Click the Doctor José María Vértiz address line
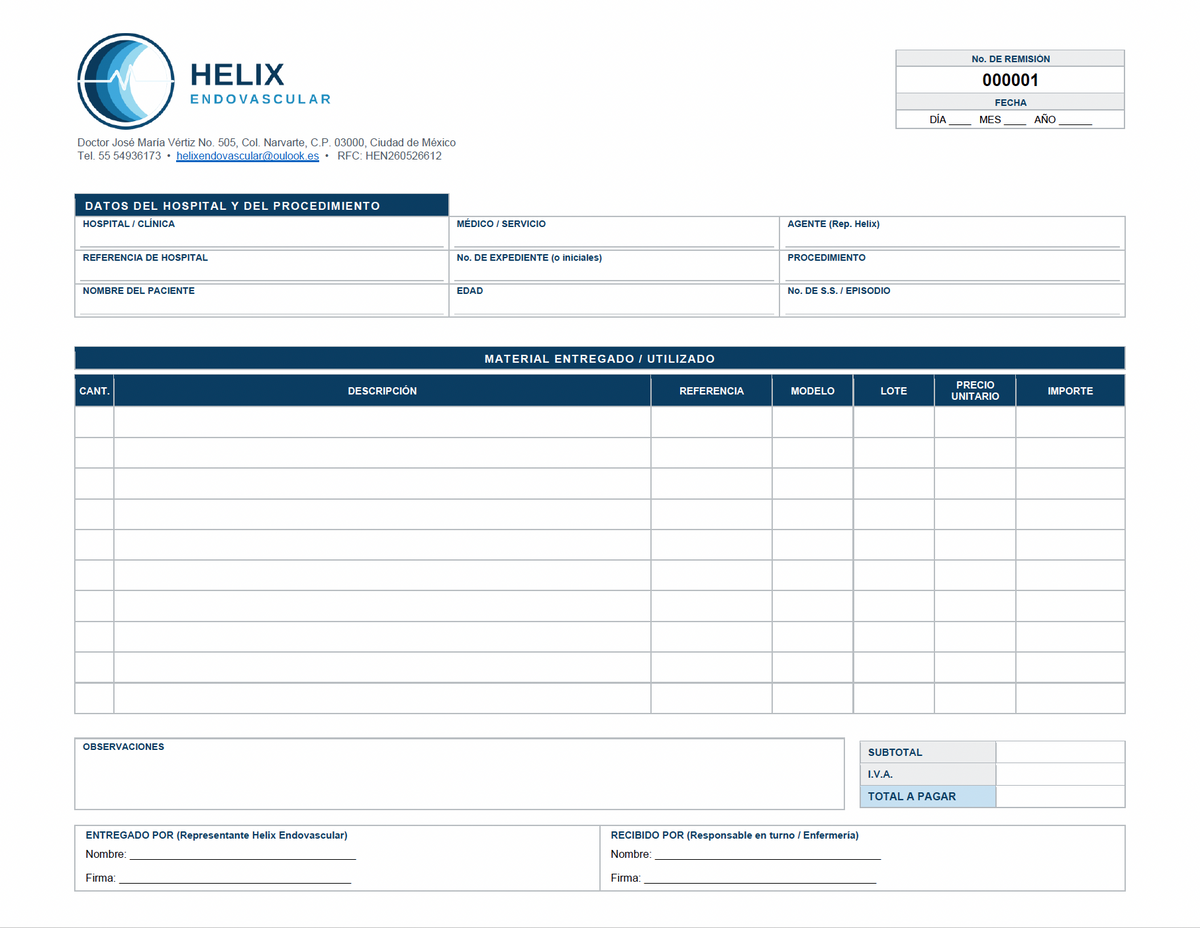 (266, 143)
